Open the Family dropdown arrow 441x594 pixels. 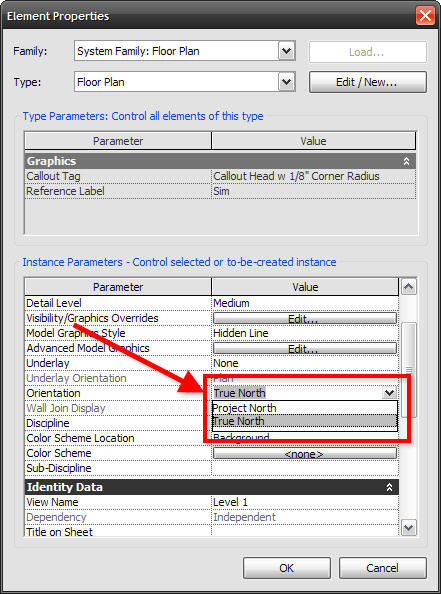[286, 51]
